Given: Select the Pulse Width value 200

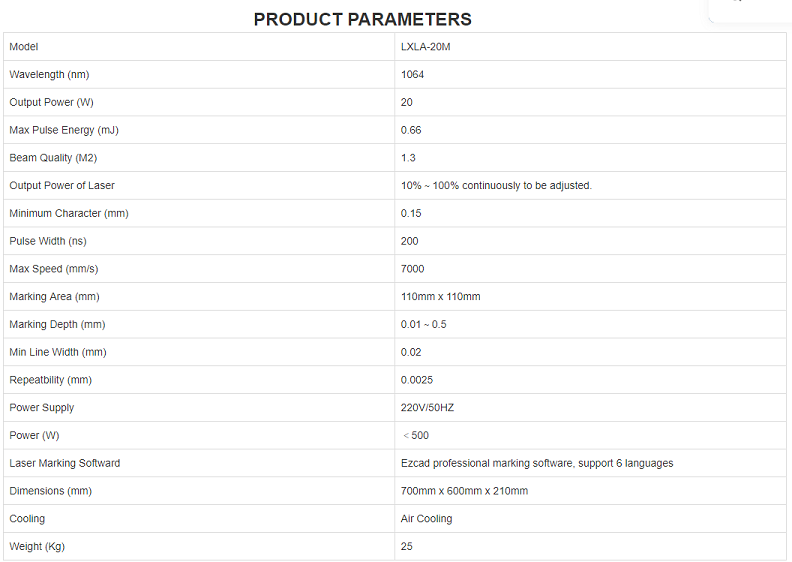Looking at the screenshot, I should [409, 241].
